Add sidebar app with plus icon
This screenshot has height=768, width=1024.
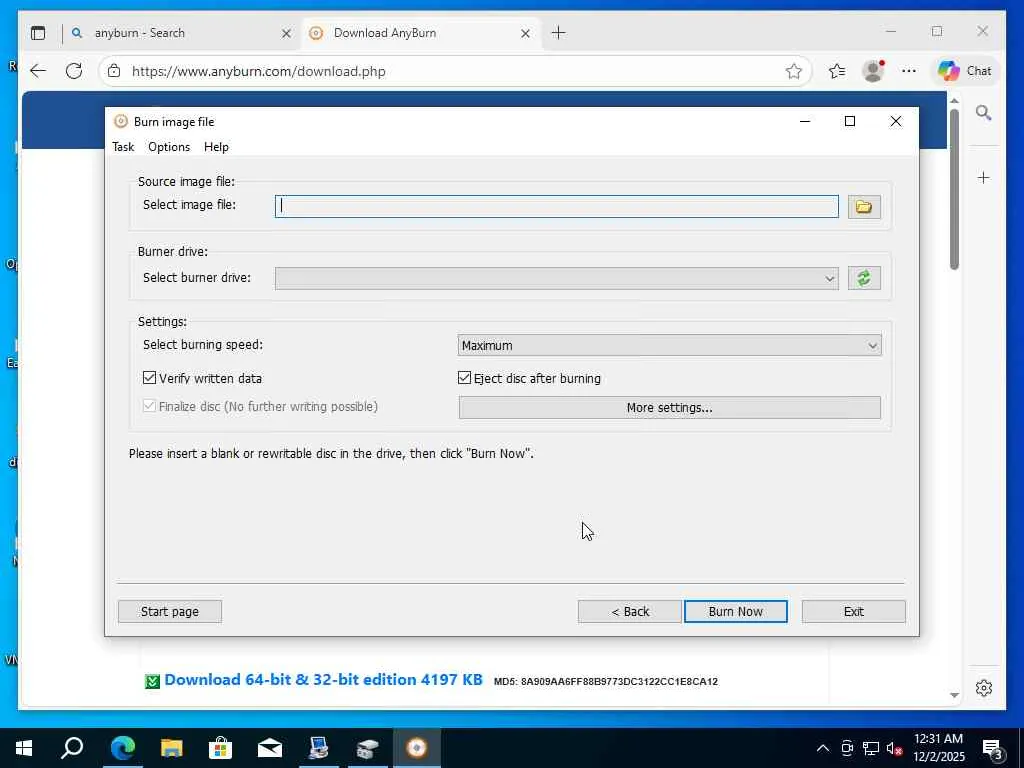pos(984,178)
